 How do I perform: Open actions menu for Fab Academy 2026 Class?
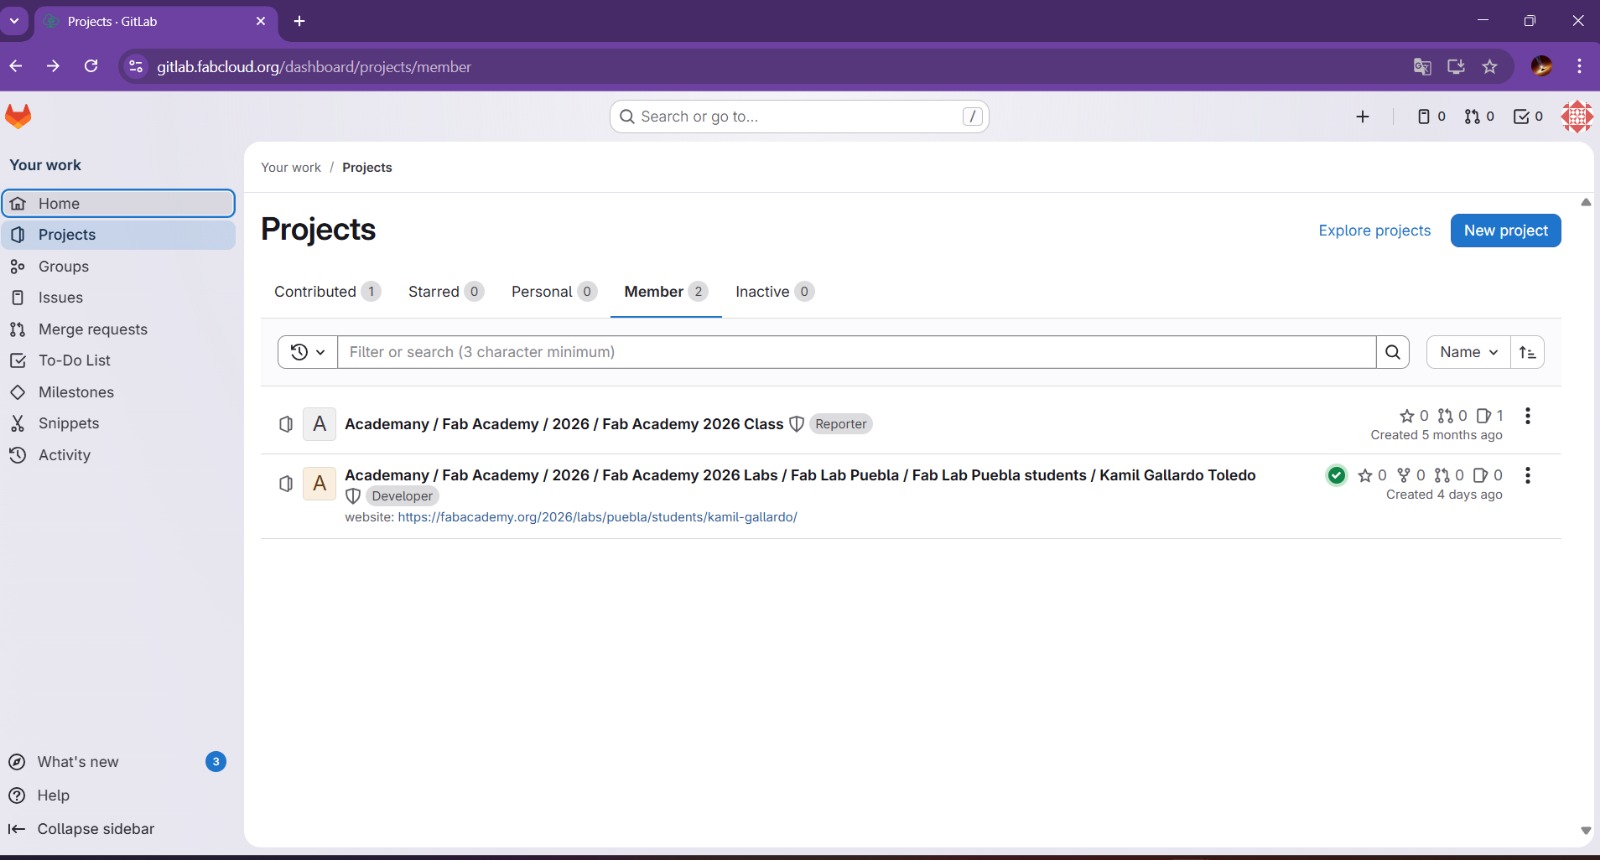tap(1527, 416)
